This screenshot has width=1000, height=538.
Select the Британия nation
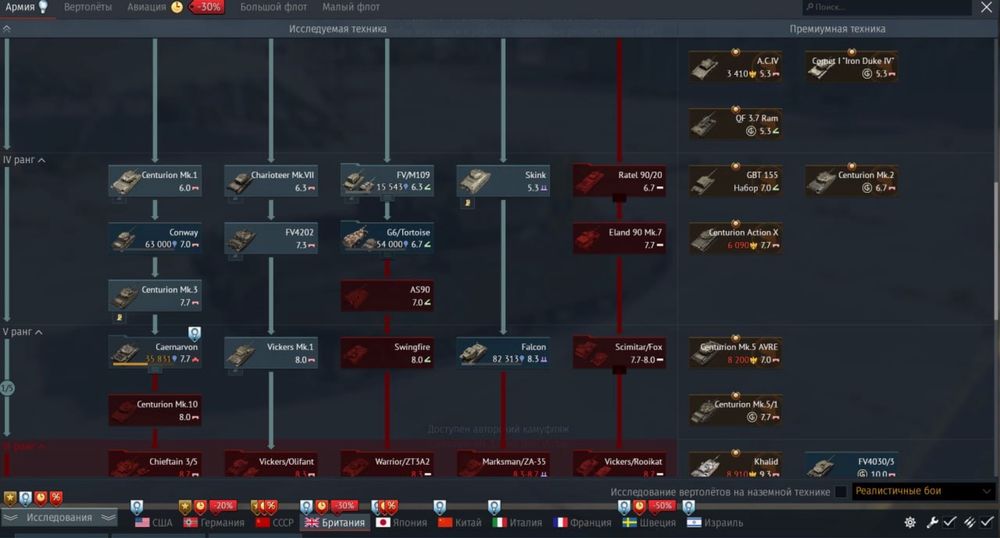click(335, 523)
